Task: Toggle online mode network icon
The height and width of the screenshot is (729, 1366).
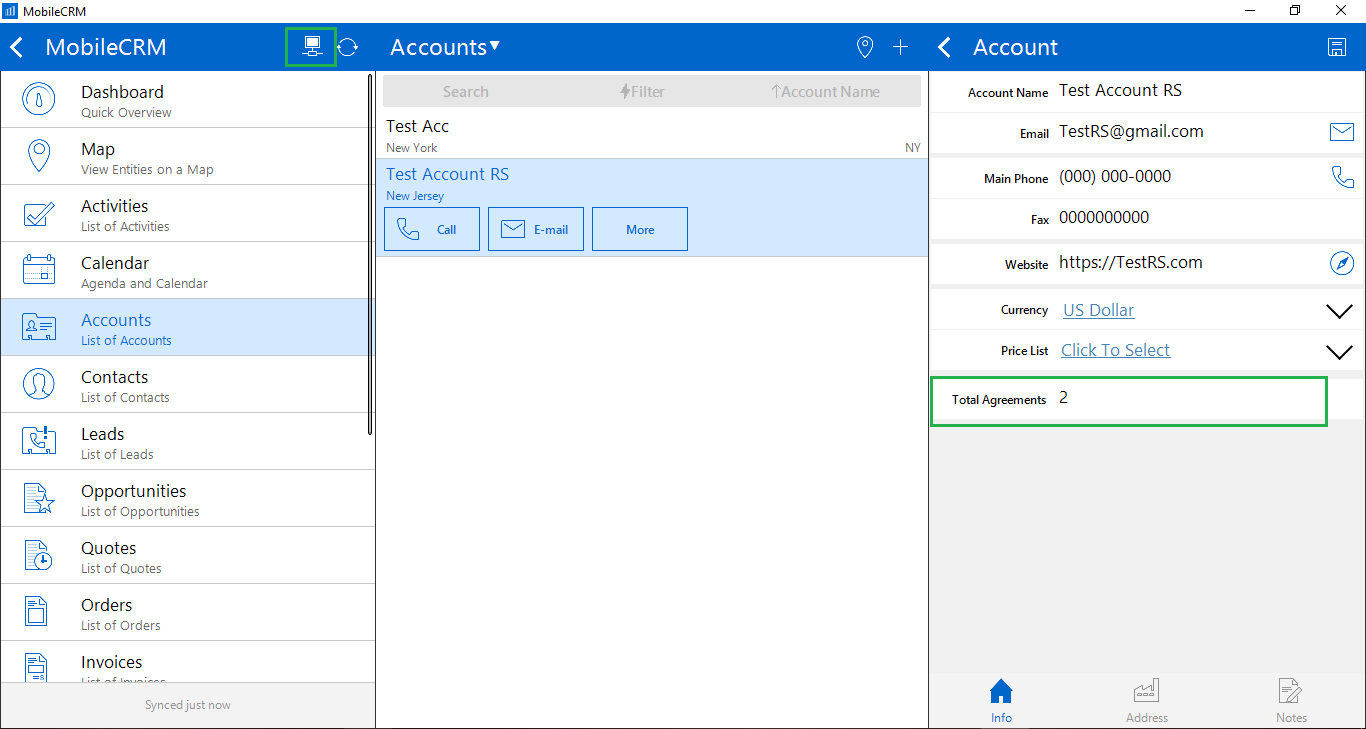Action: [312, 47]
